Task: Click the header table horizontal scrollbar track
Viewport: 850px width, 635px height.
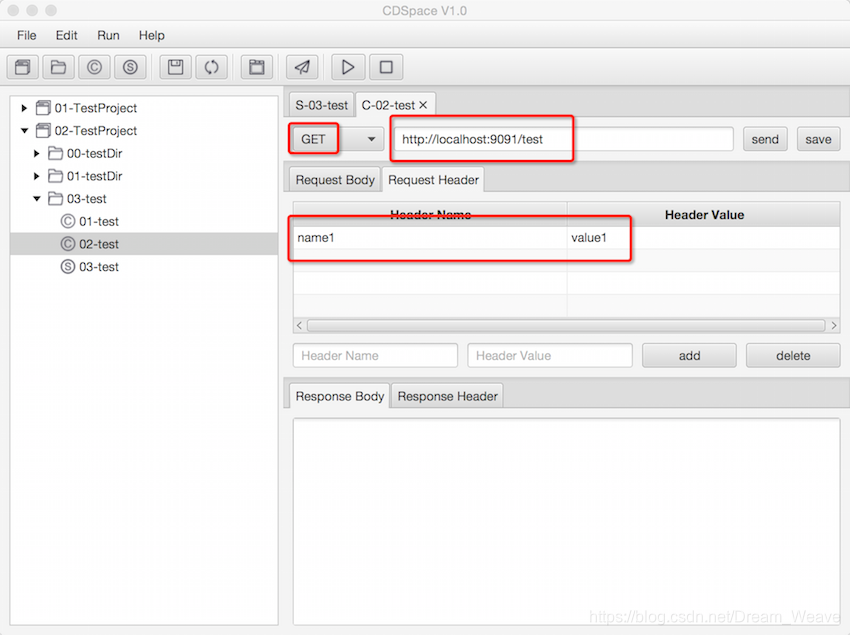Action: click(x=566, y=325)
